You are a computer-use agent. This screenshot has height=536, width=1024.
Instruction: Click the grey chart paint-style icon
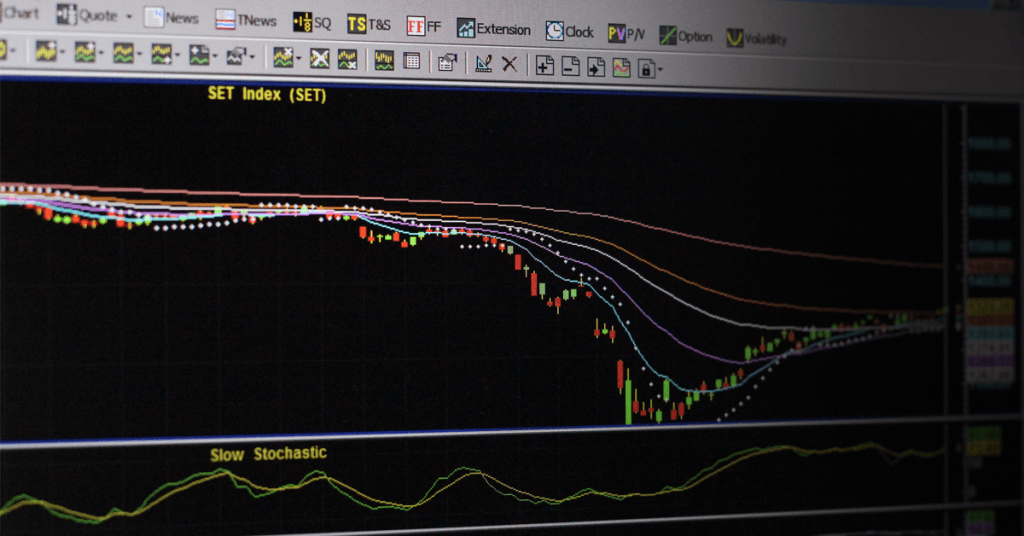click(236, 57)
